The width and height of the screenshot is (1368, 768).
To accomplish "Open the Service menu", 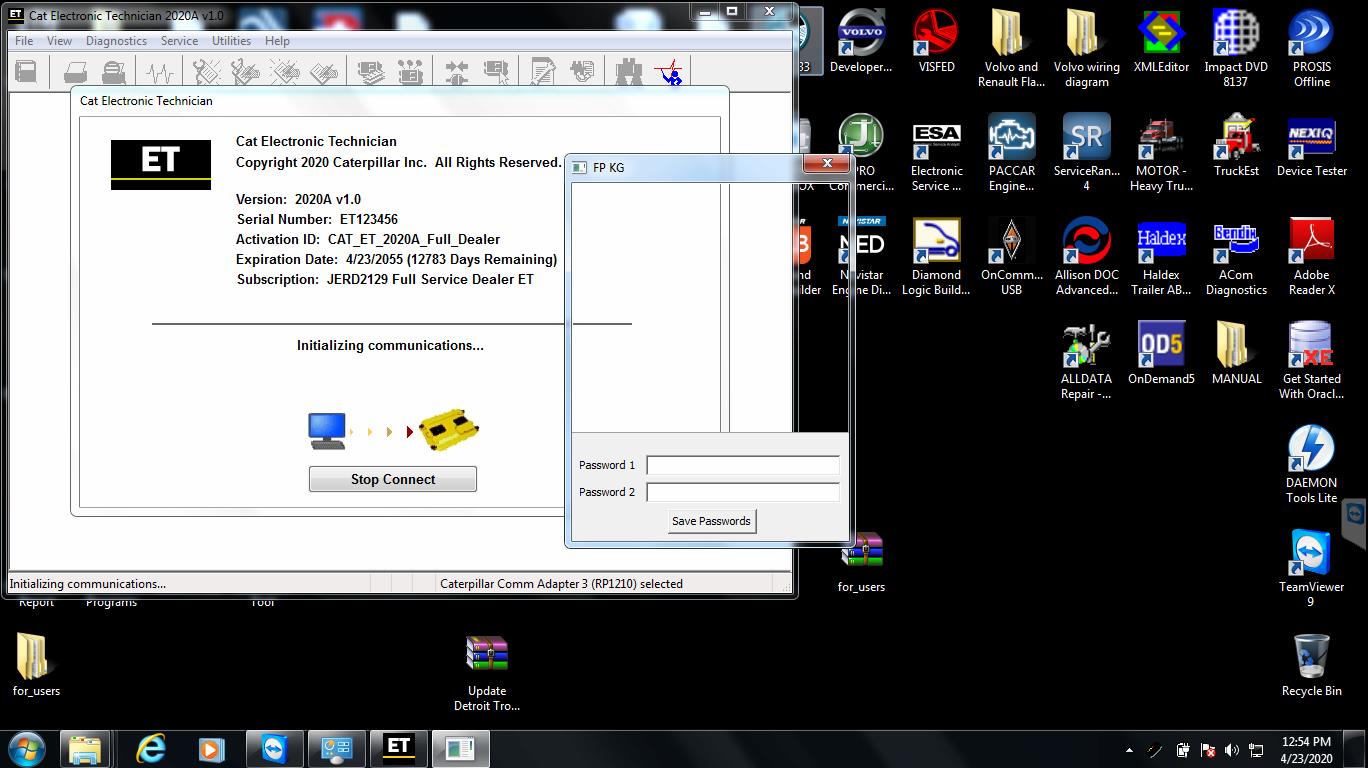I will pos(179,41).
